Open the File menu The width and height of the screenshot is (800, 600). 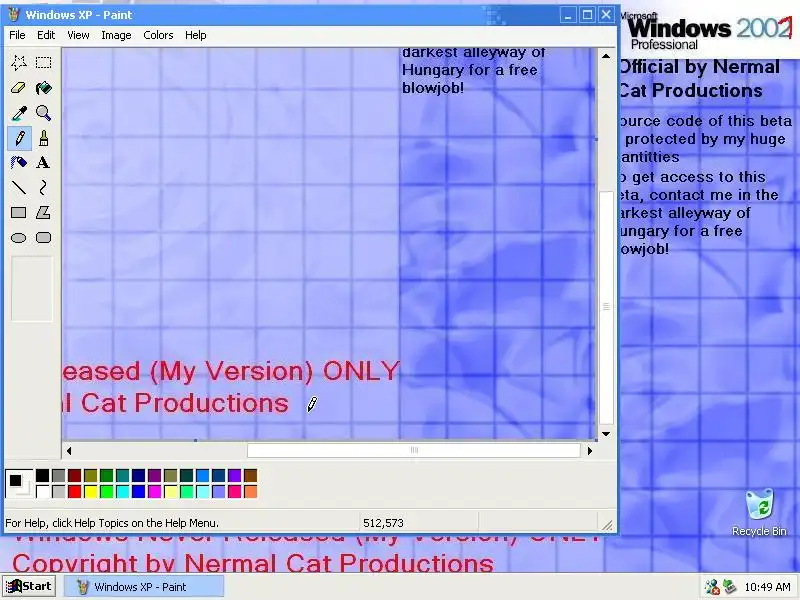click(17, 35)
